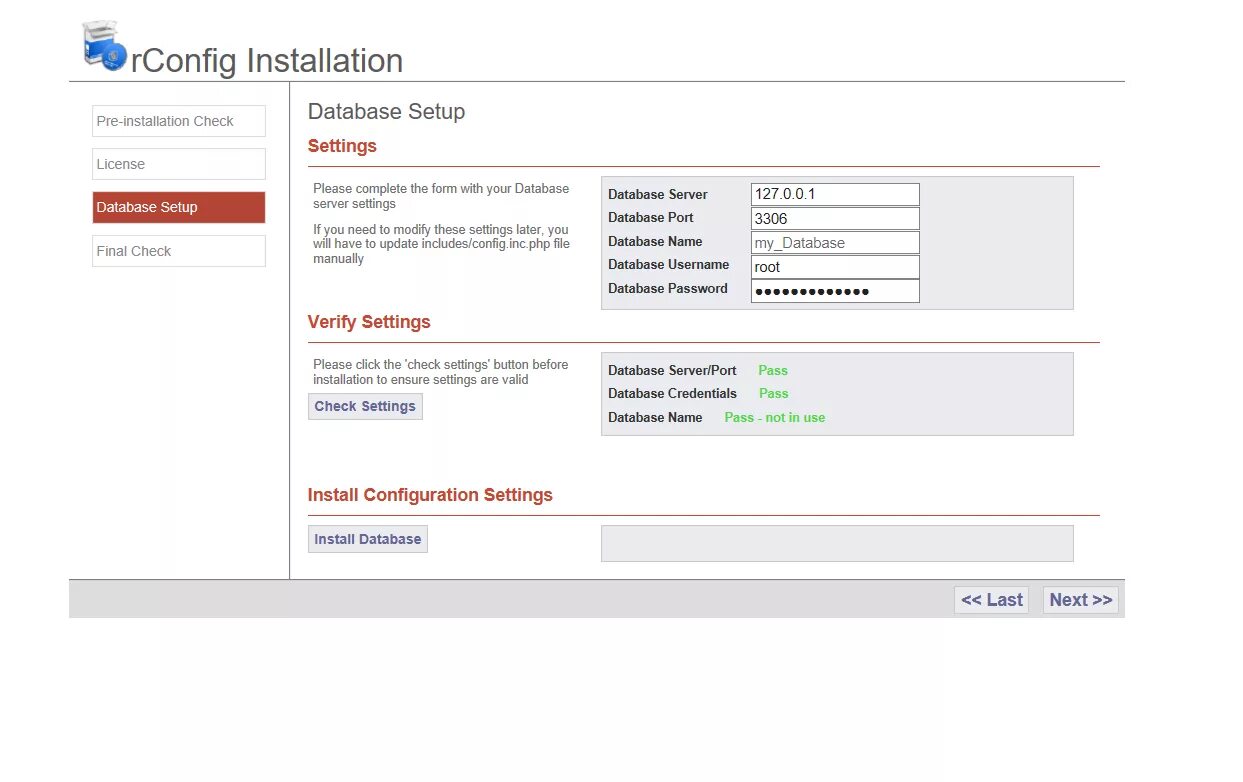
Task: Click the Database Username field
Action: (835, 267)
